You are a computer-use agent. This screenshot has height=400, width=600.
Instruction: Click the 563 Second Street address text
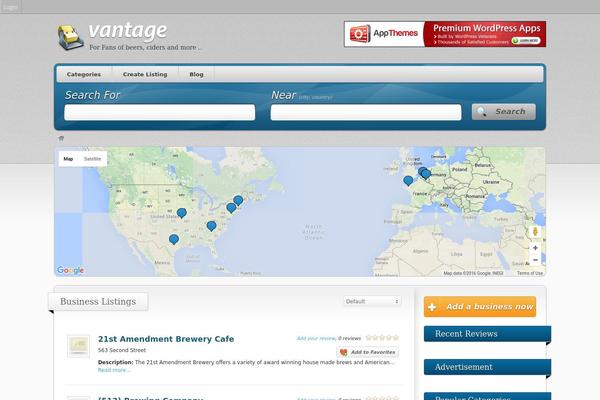point(122,350)
